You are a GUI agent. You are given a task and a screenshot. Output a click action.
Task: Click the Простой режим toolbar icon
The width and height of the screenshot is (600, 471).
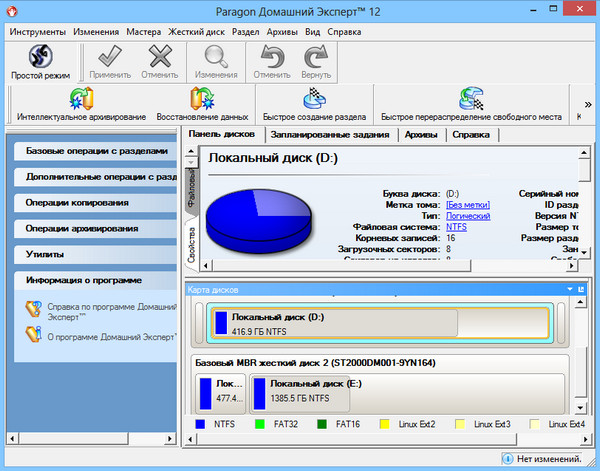(40, 57)
